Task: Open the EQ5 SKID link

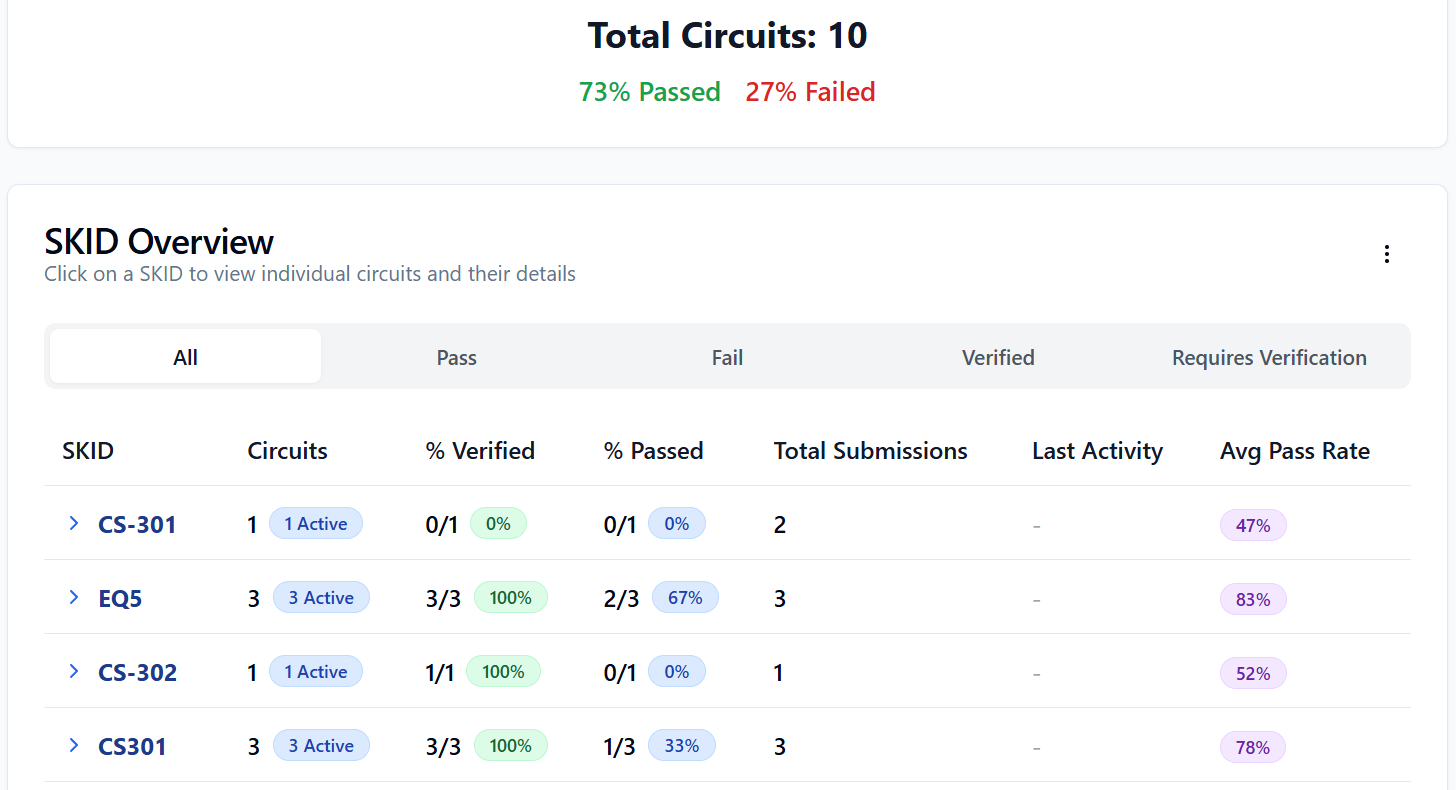Action: tap(120, 598)
